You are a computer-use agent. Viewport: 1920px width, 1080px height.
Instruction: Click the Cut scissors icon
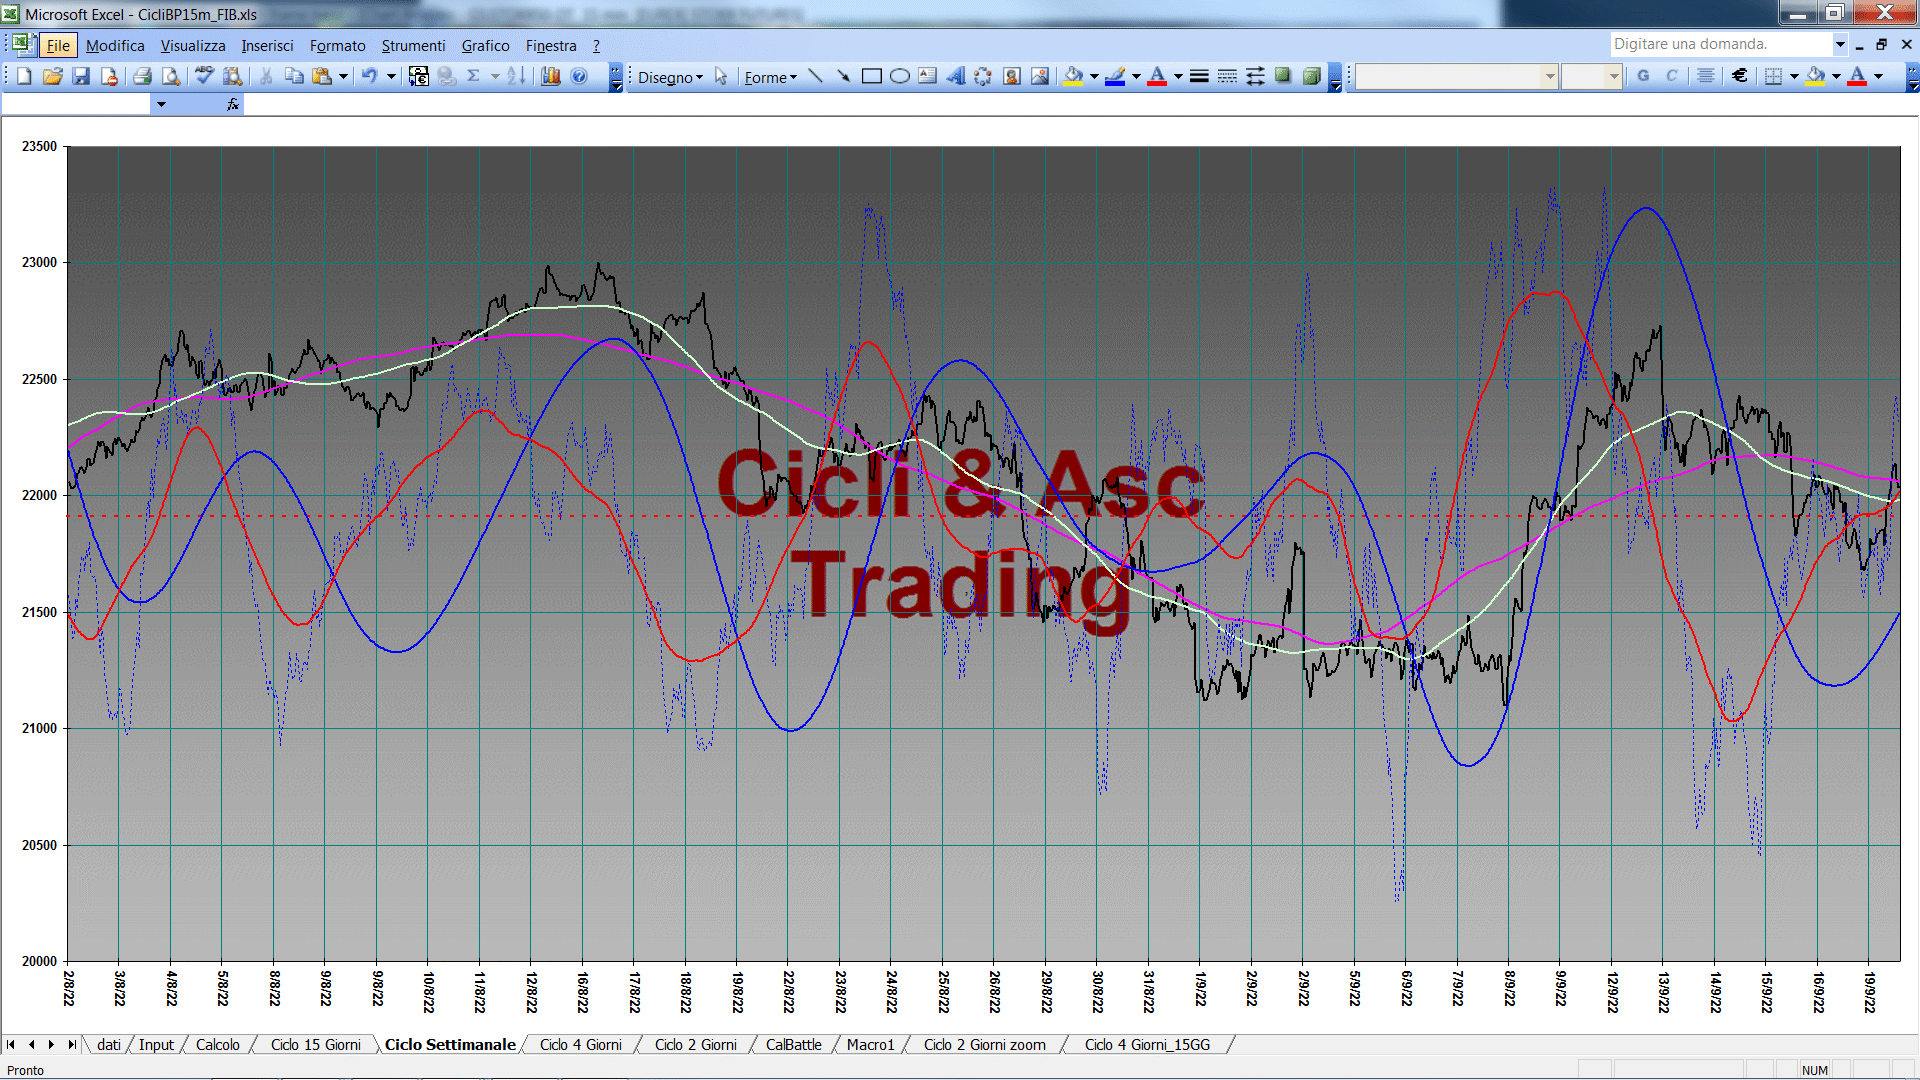coord(266,76)
